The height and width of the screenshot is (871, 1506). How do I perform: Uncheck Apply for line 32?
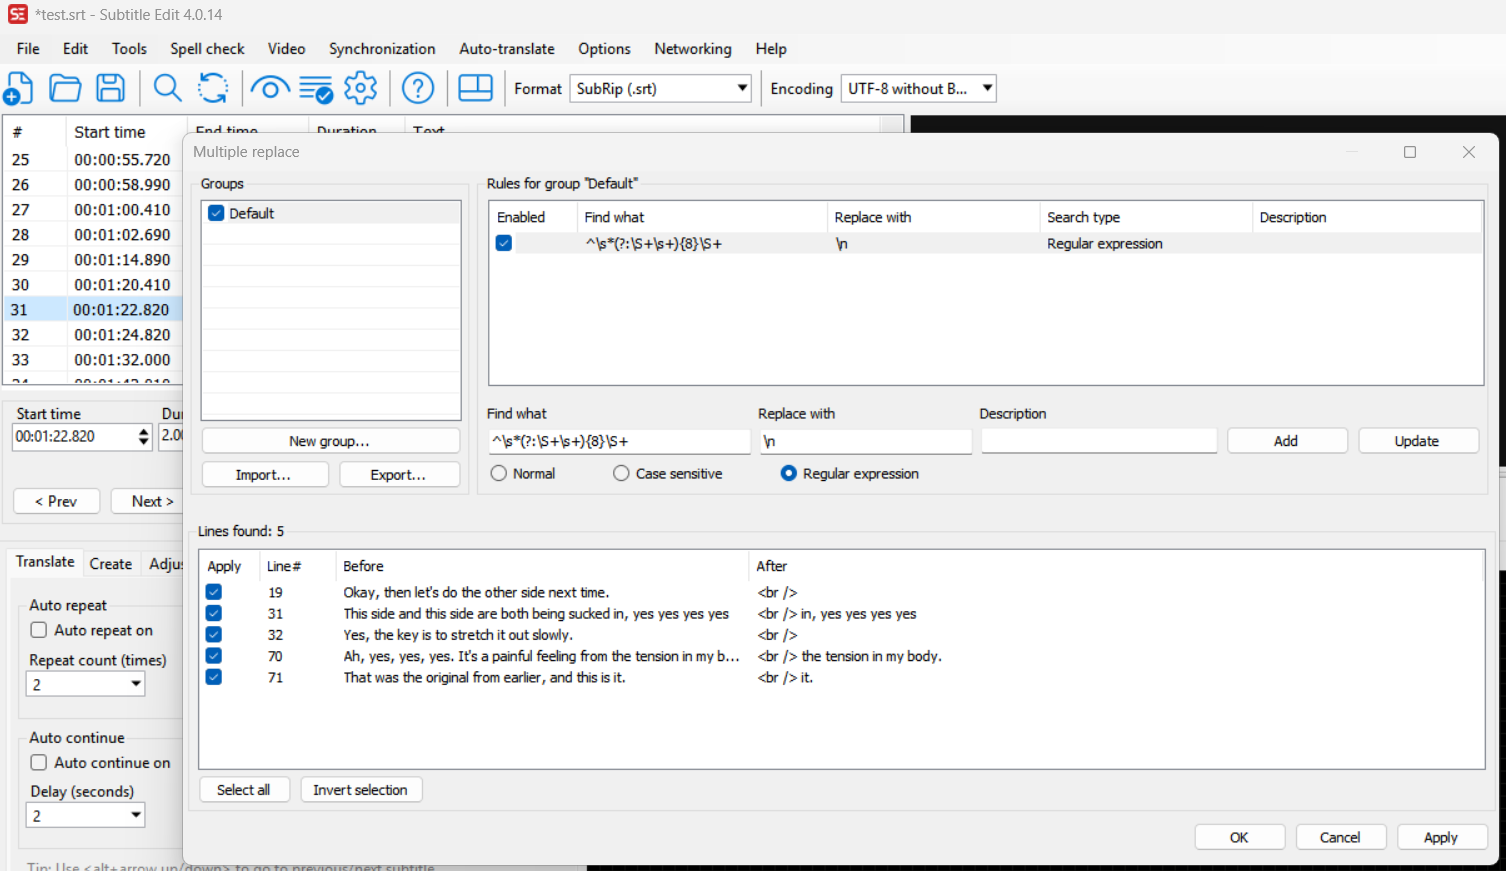click(x=214, y=634)
